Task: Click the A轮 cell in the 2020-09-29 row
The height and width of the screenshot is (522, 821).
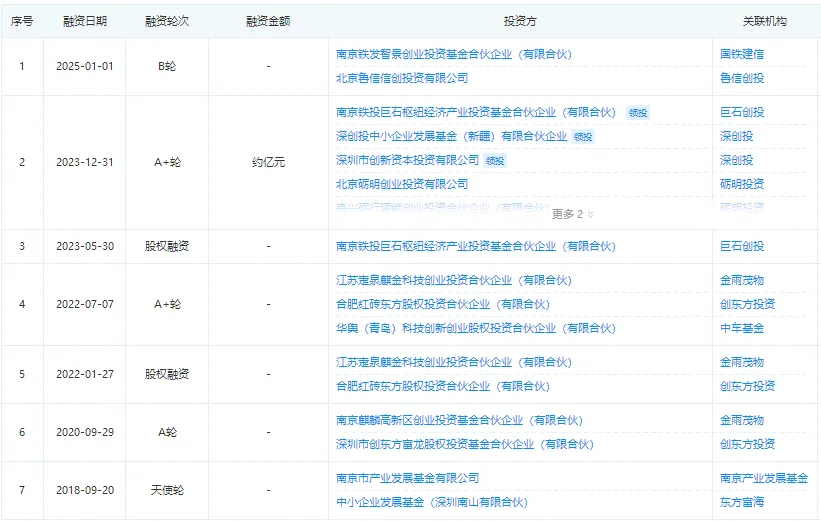Action: click(167, 432)
